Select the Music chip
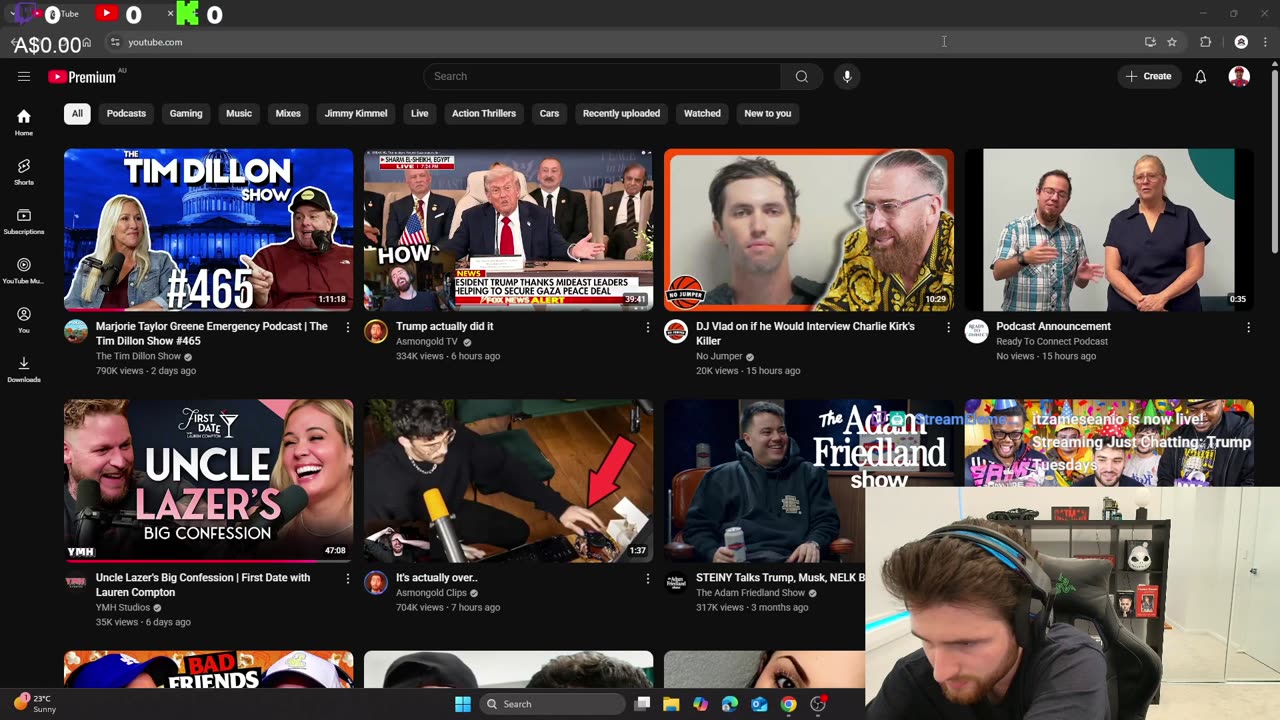This screenshot has height=720, width=1280. (x=239, y=113)
